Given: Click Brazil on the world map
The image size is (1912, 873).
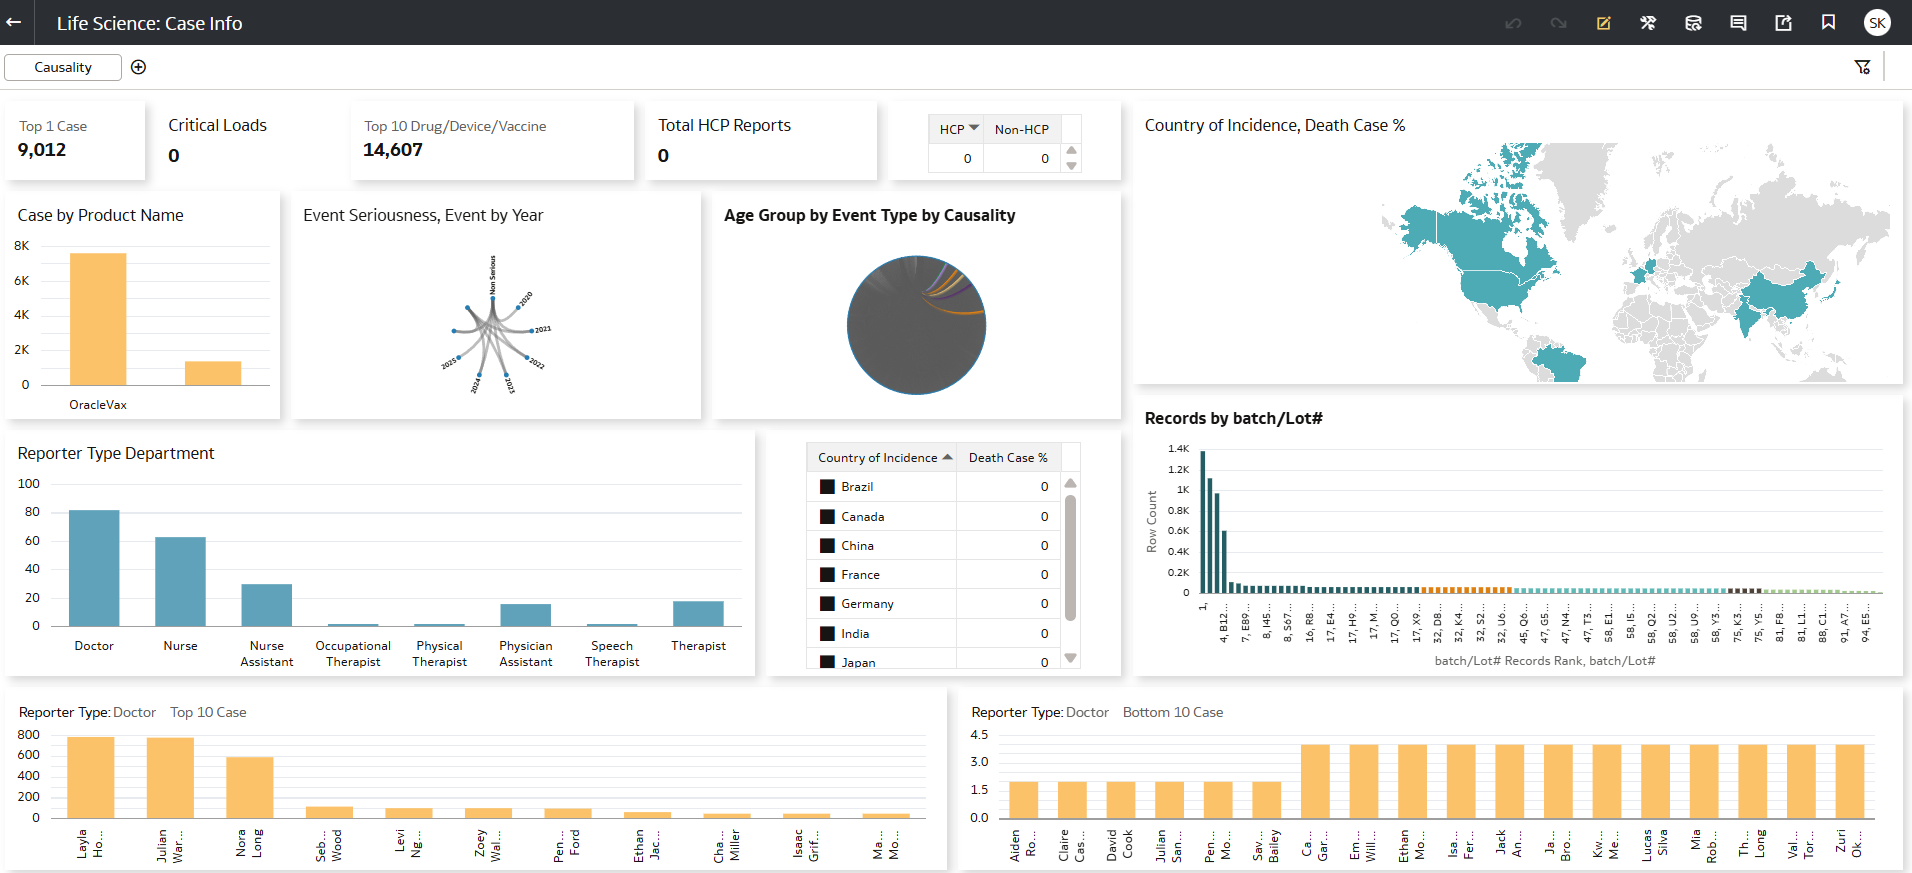Looking at the screenshot, I should point(1560,365).
